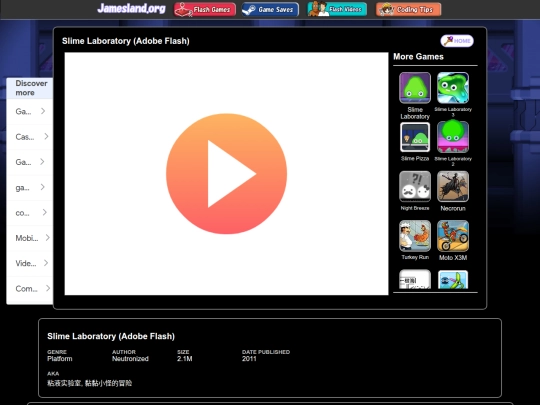Expand the 'co...' Discover more item

(x=30, y=213)
